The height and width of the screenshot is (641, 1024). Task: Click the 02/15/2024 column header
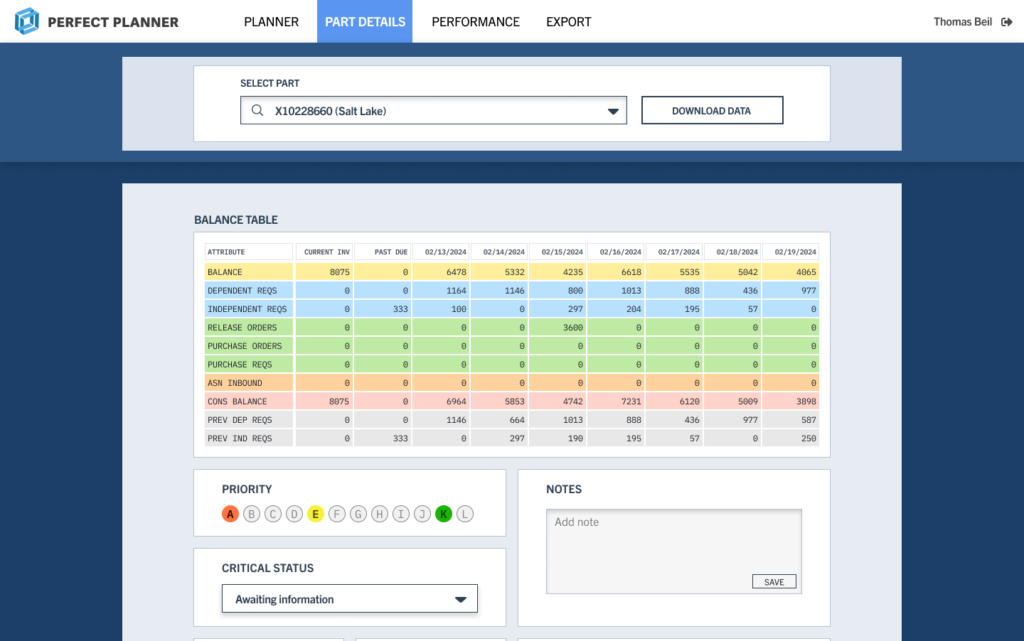(557, 252)
